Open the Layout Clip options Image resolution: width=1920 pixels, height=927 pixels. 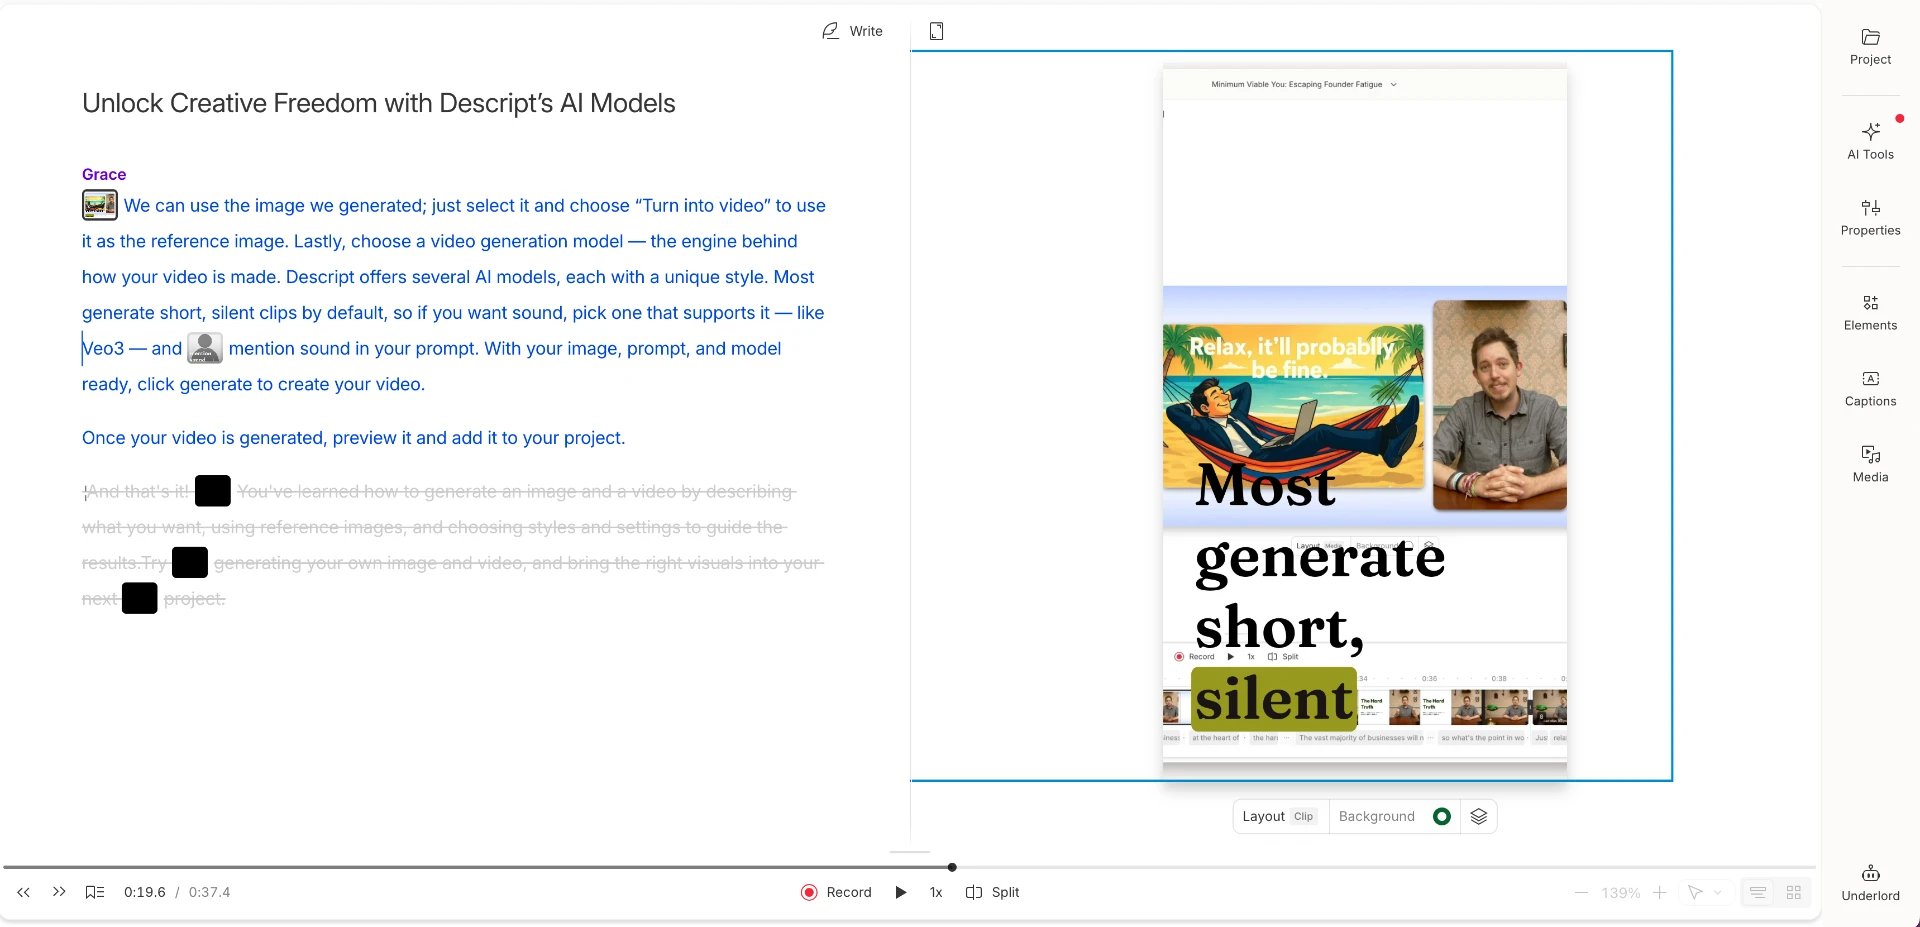[1280, 816]
